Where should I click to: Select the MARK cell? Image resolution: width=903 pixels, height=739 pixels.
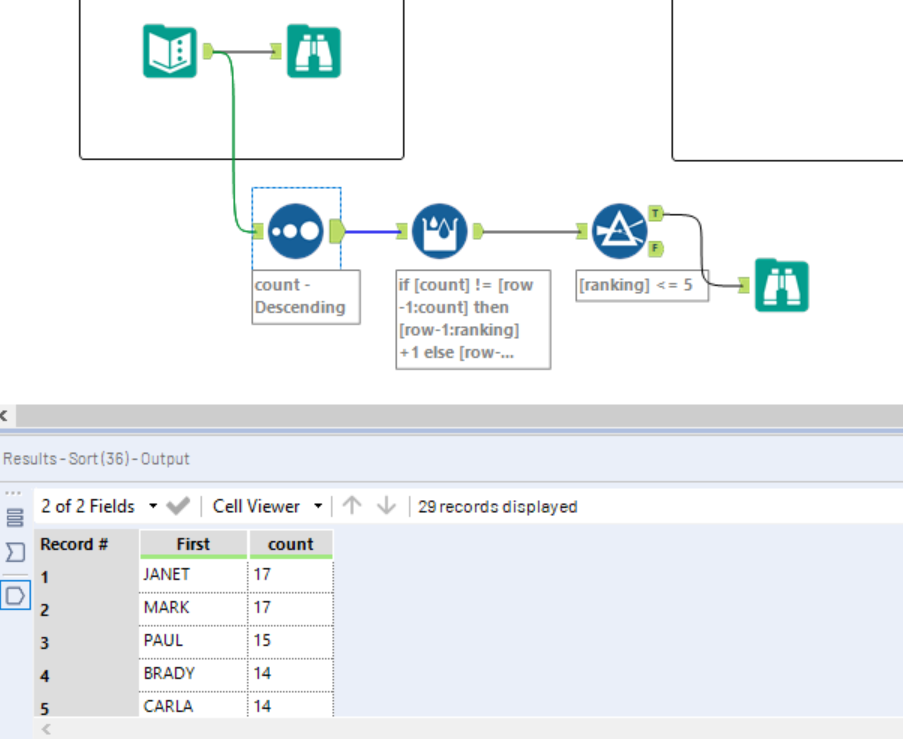point(194,608)
